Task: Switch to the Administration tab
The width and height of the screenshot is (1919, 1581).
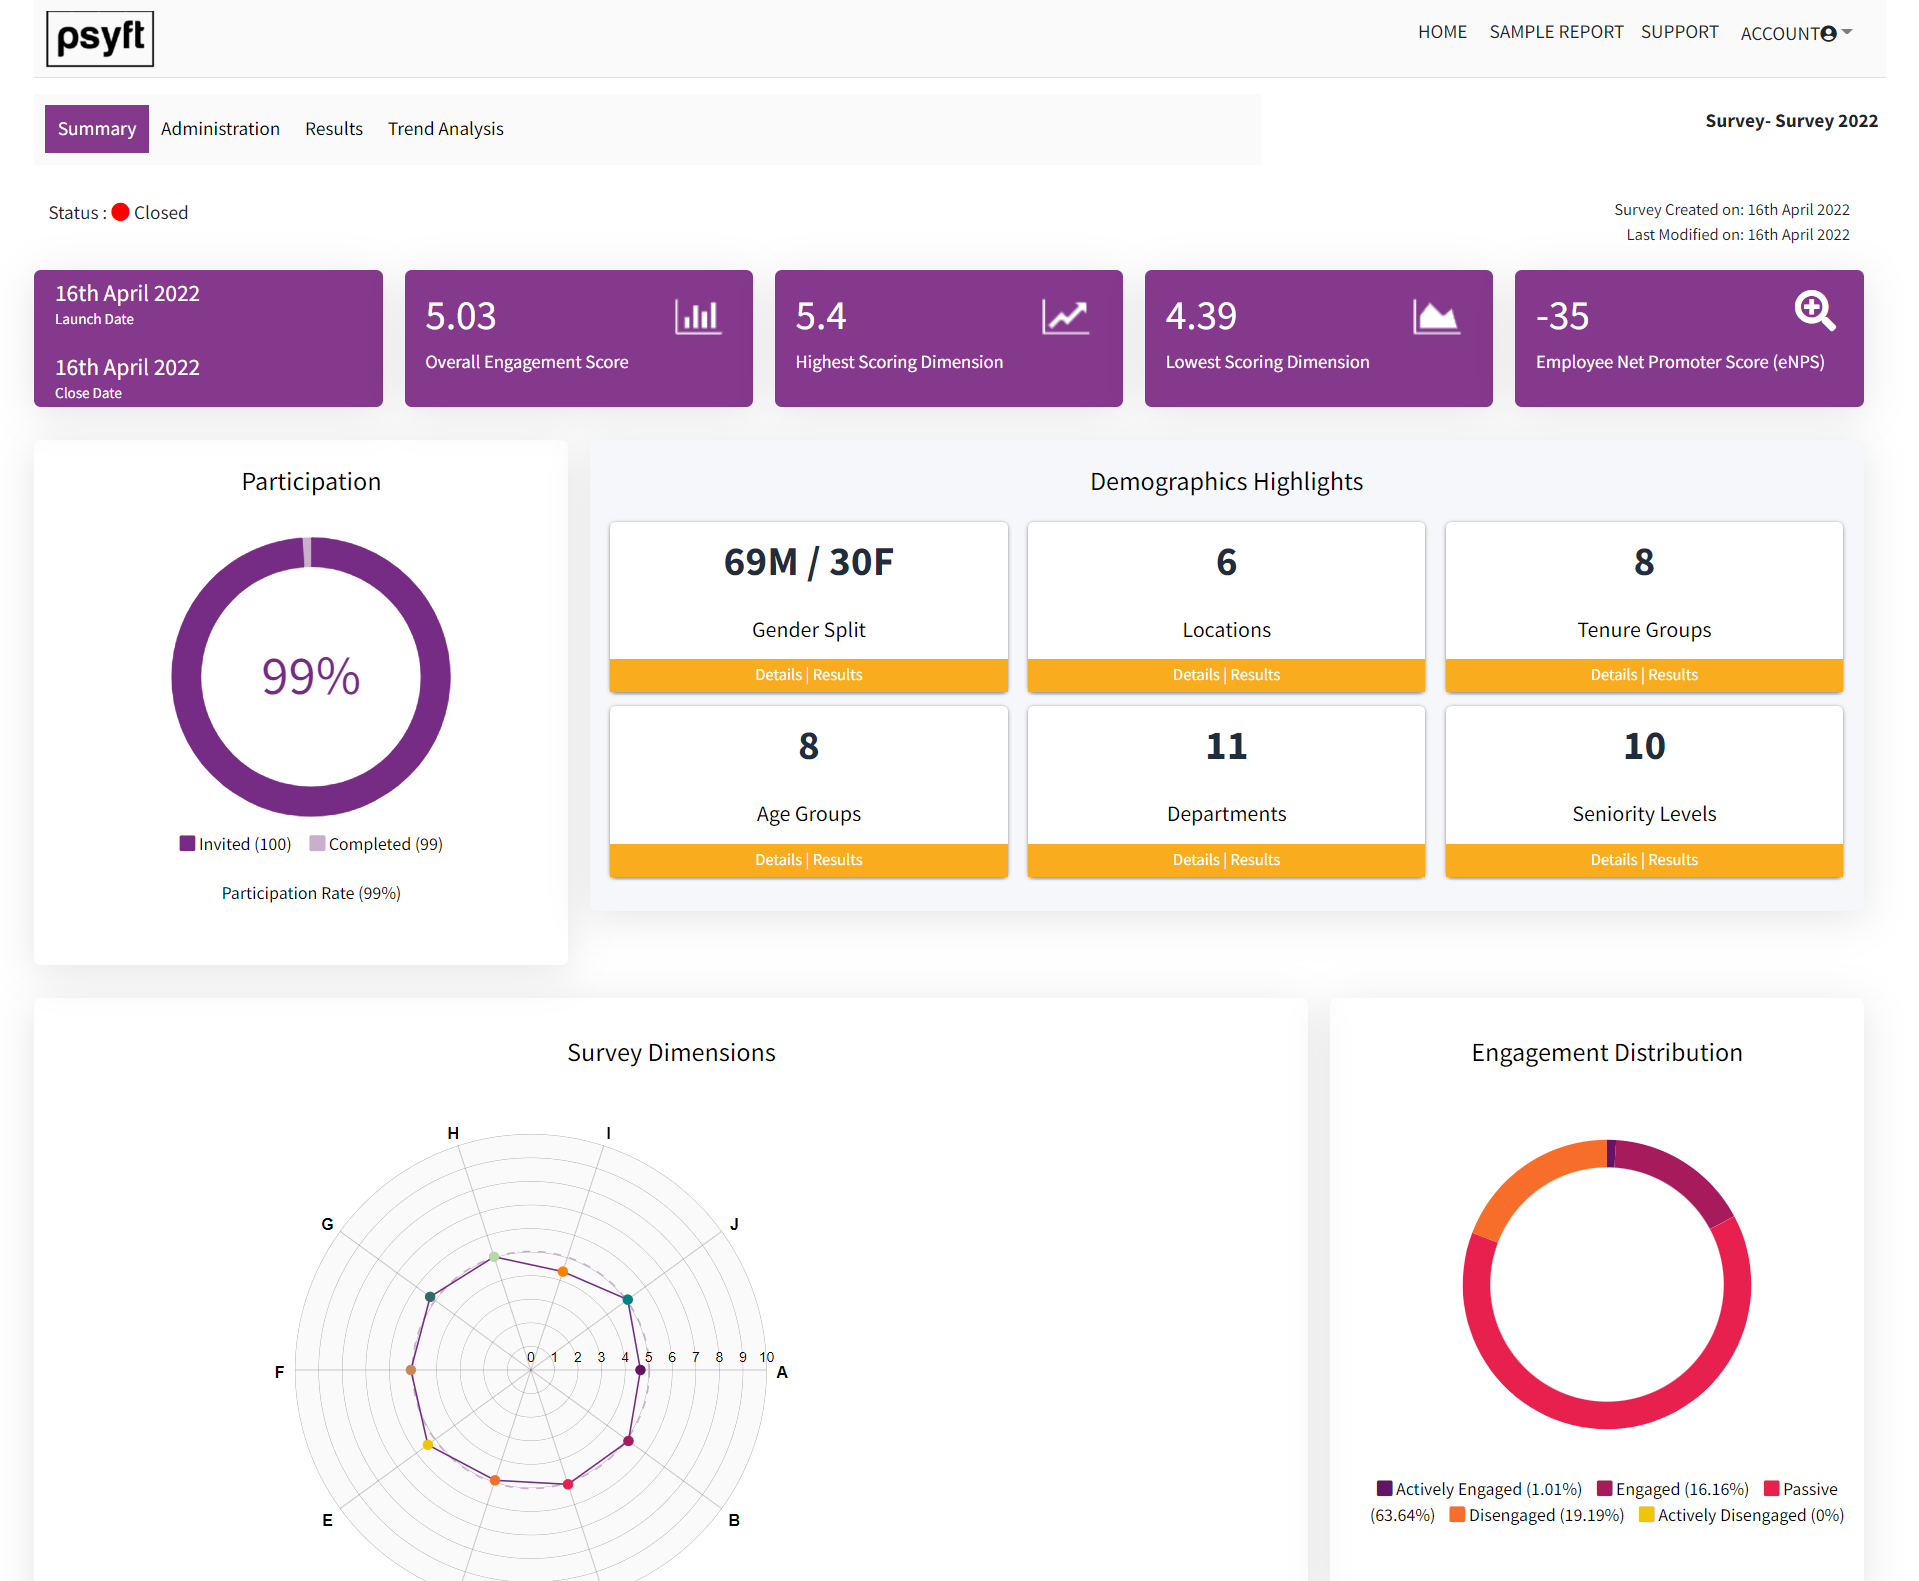Action: (220, 129)
